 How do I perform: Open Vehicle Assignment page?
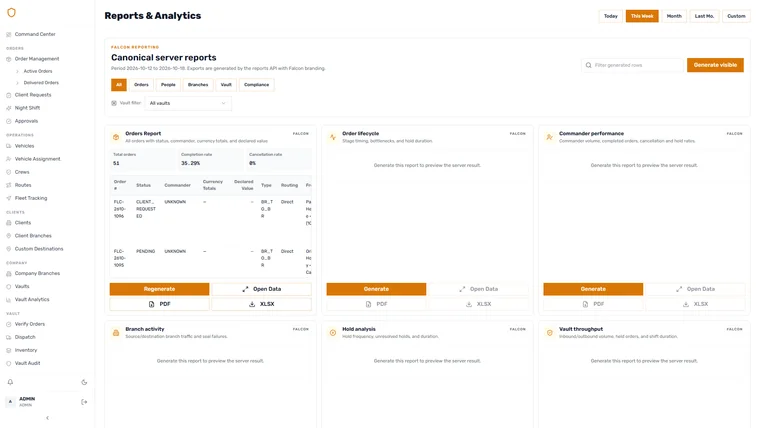[x=37, y=159]
